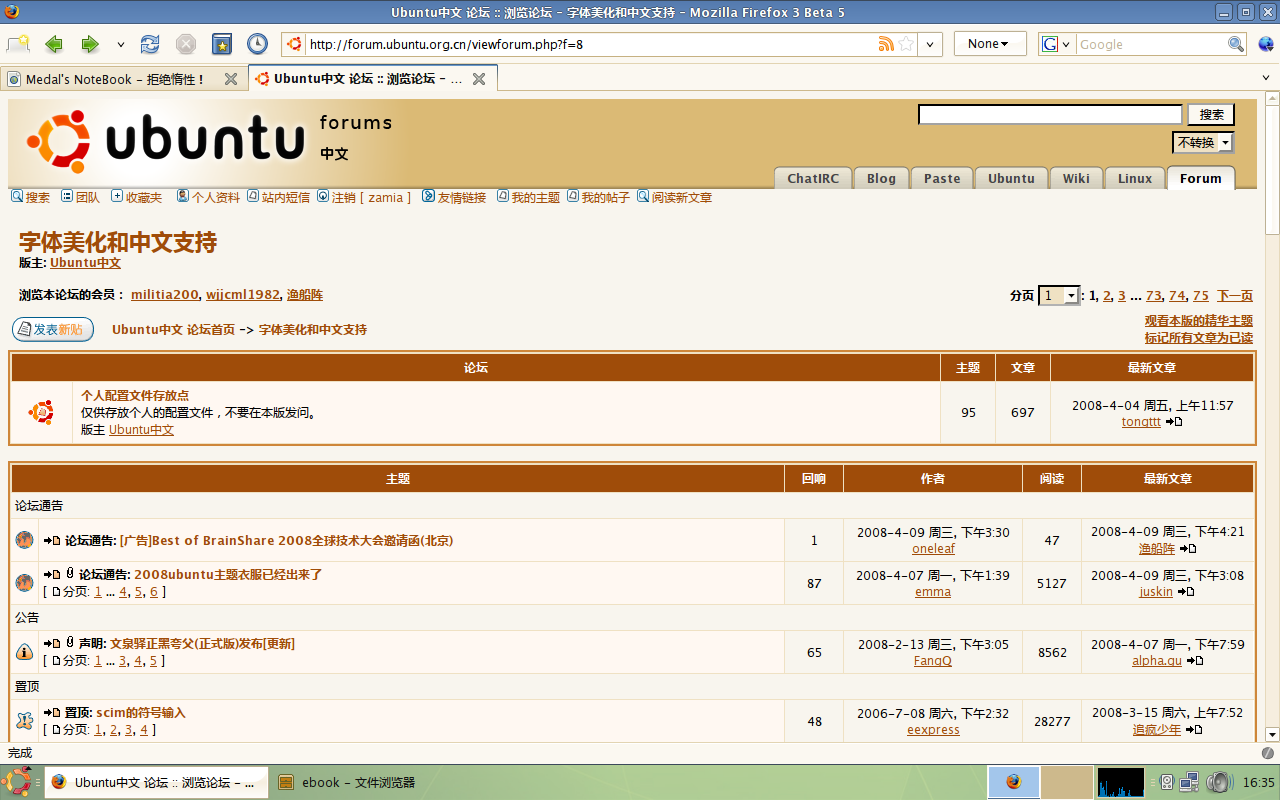This screenshot has height=800, width=1280.
Task: Click the globe icon beside search bar
Action: [1266, 44]
